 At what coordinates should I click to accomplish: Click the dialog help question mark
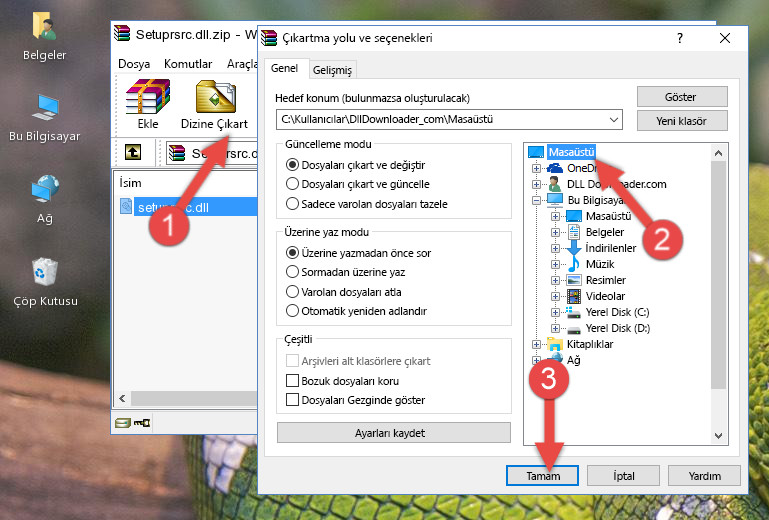(x=680, y=38)
